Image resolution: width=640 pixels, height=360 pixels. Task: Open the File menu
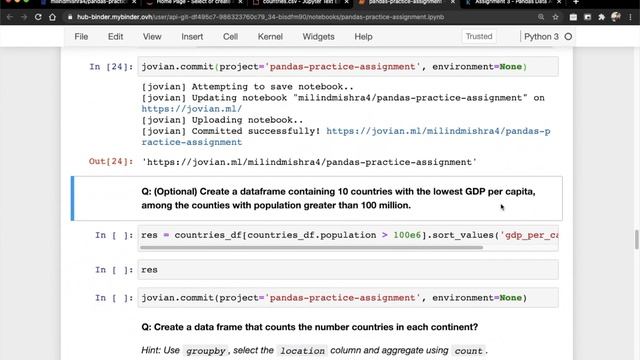[81, 37]
